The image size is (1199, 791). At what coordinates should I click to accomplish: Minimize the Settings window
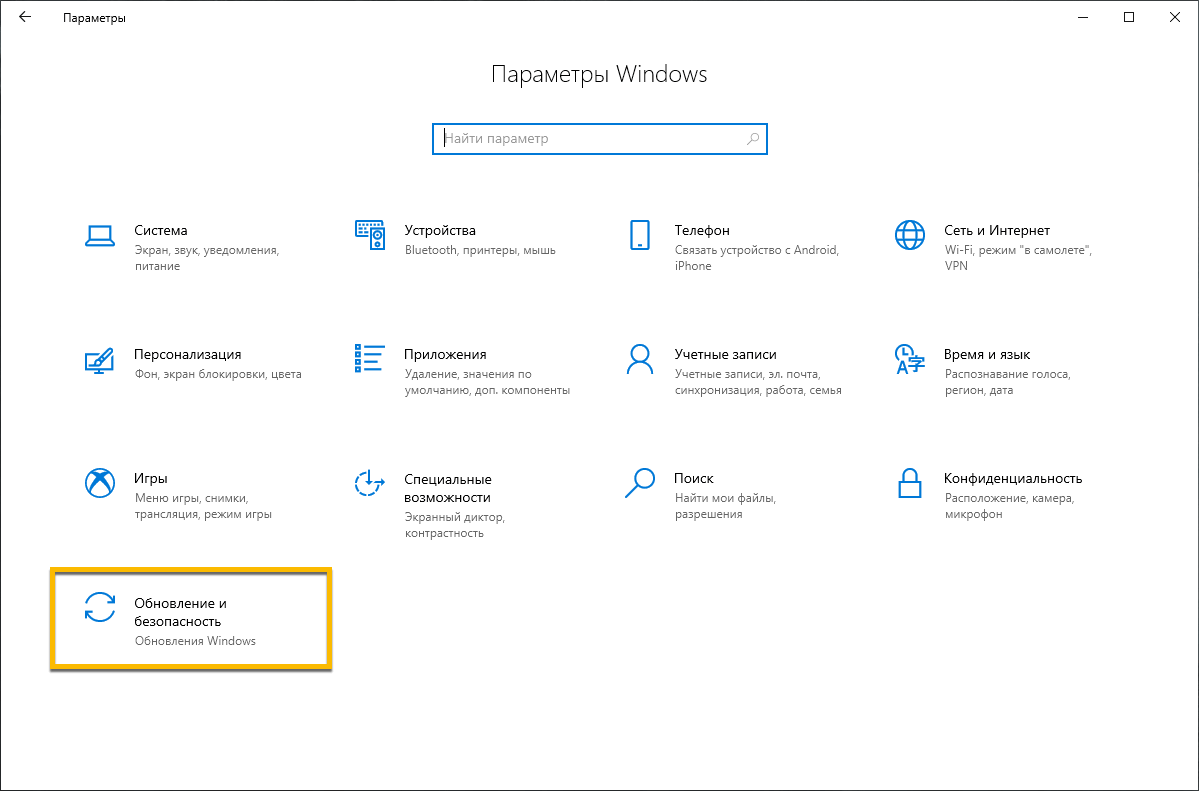[1083, 17]
